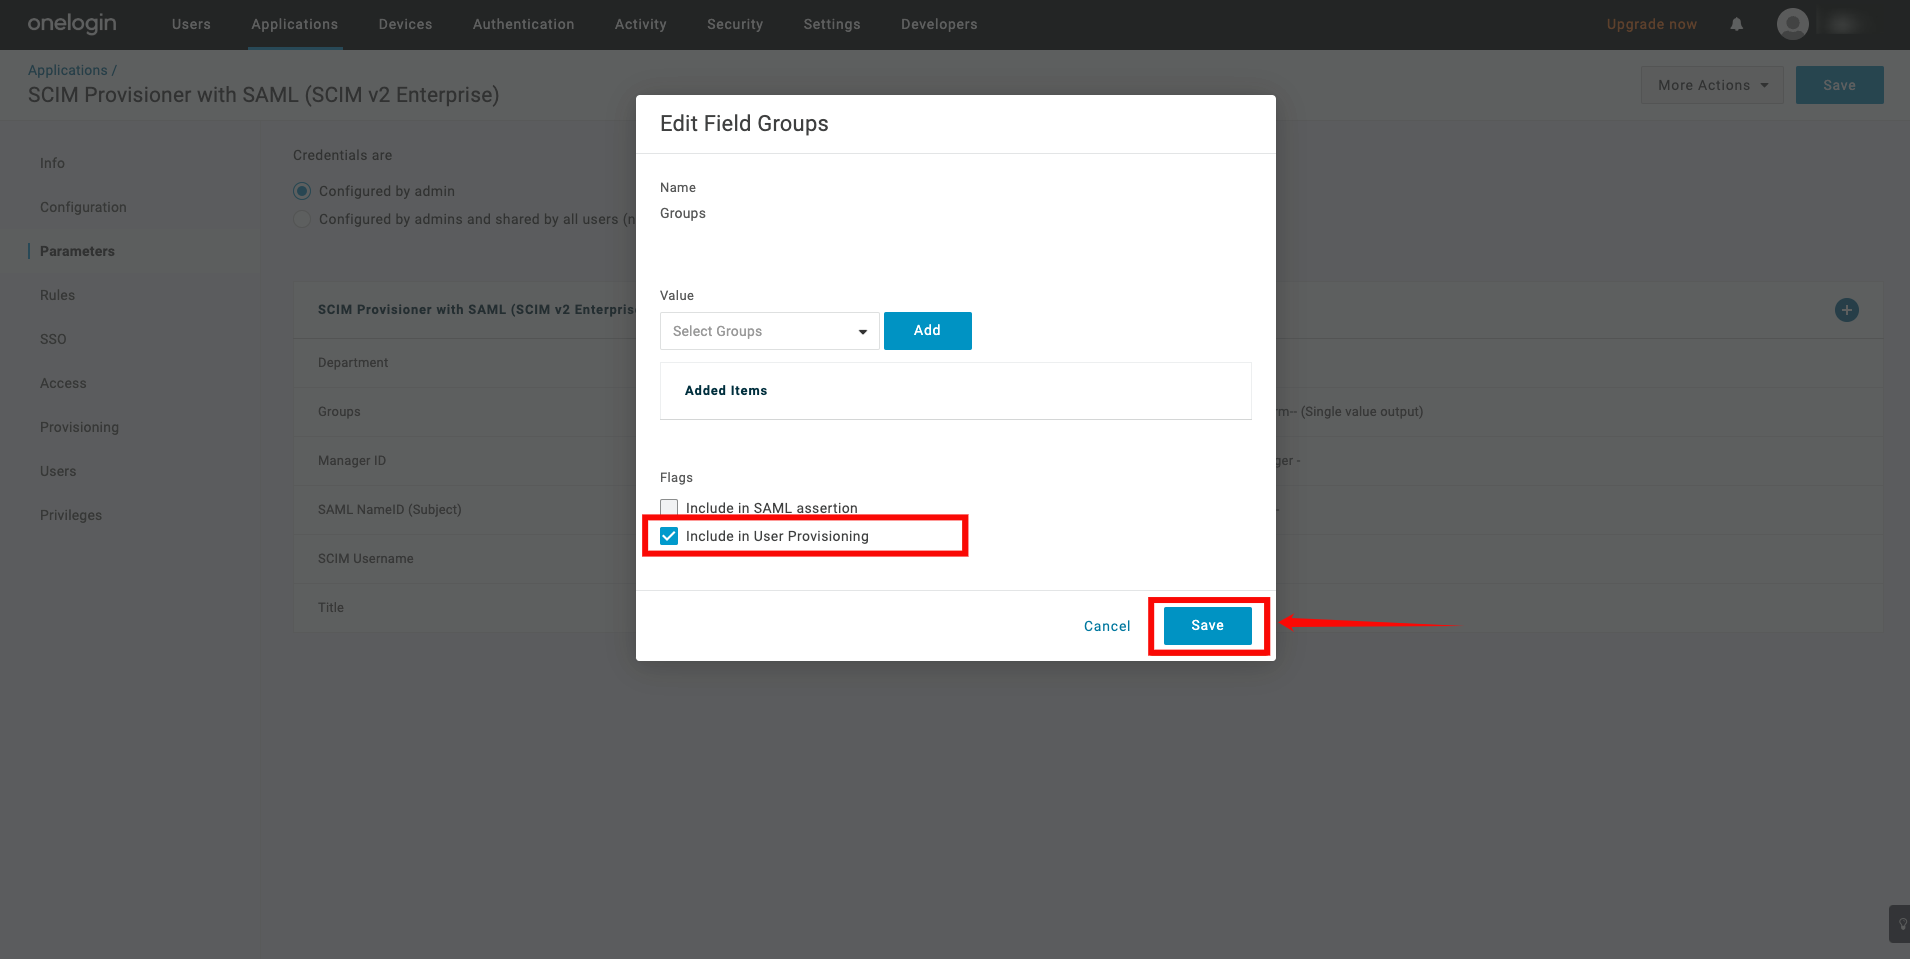The height and width of the screenshot is (959, 1910).
Task: Switch to the Privileges sidebar tab
Action: point(71,515)
